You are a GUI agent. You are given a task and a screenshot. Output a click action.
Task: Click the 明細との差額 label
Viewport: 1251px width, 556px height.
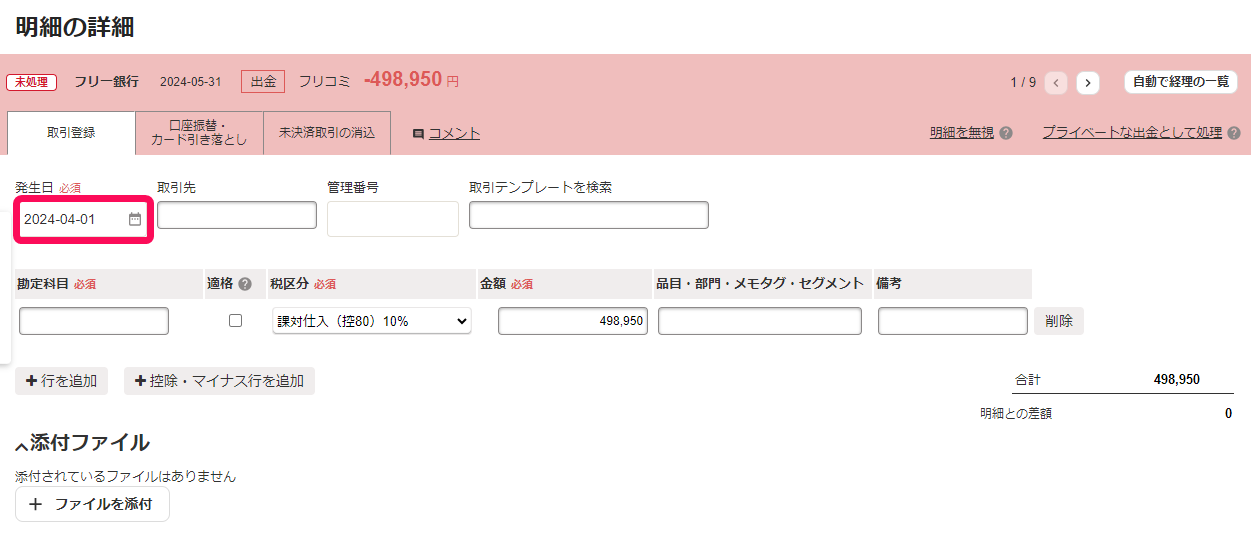click(1016, 413)
